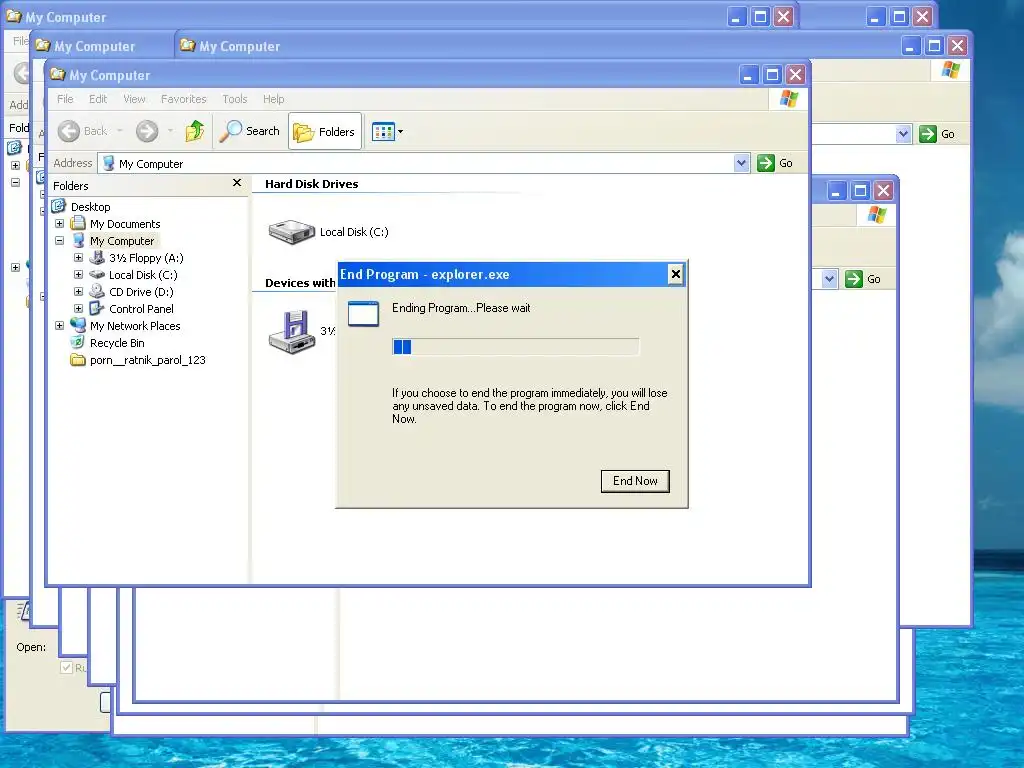Click the Local Disk (C:) drive icon in the main pane
Screen dimensions: 1024x768
291,232
